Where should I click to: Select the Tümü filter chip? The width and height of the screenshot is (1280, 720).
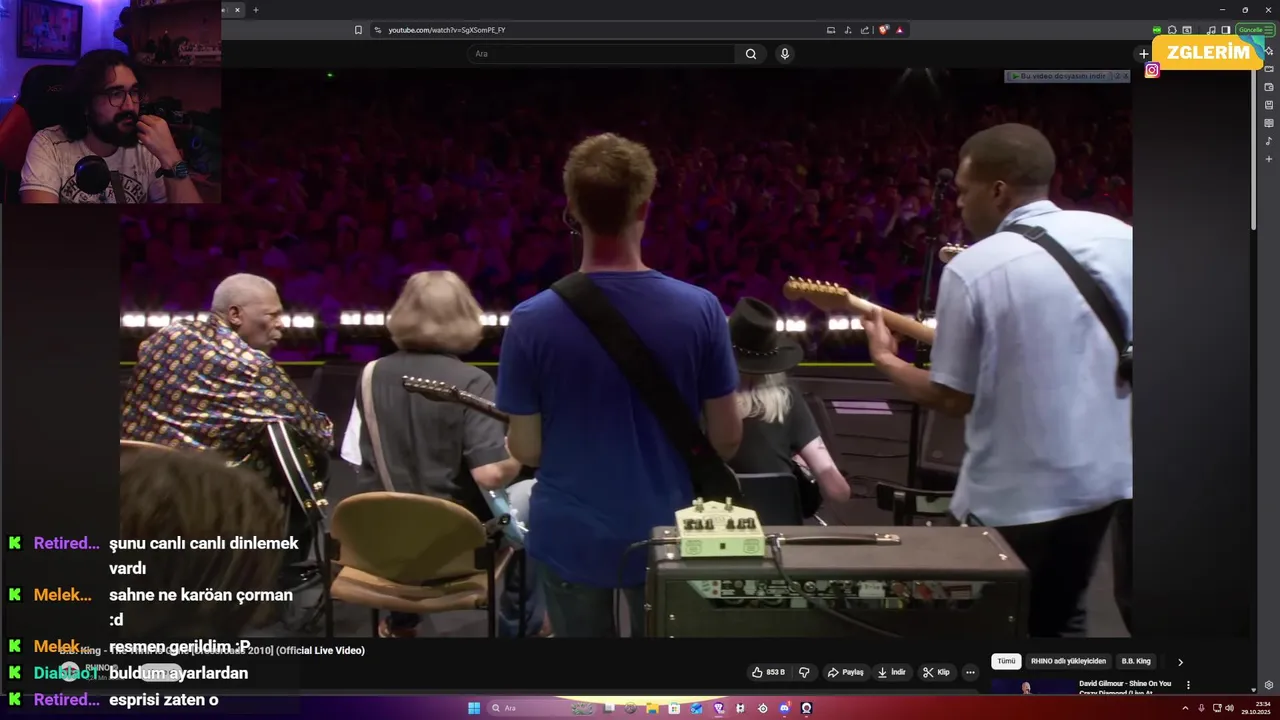click(1006, 661)
